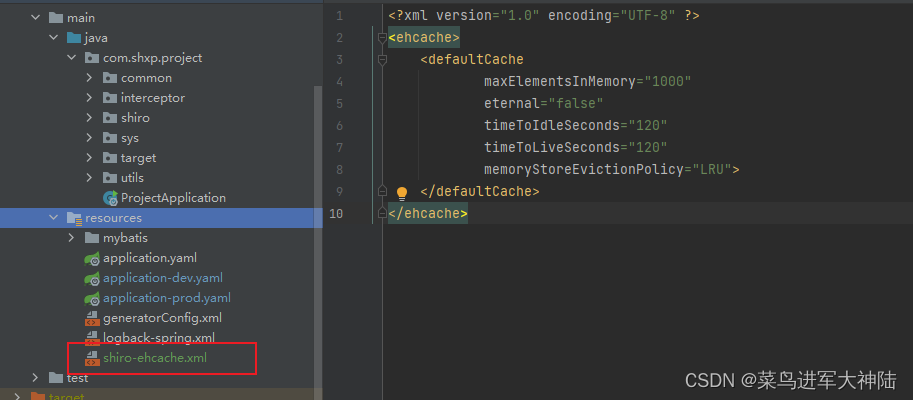Click the main folder icon
This screenshot has height=400, width=913.
click(56, 18)
